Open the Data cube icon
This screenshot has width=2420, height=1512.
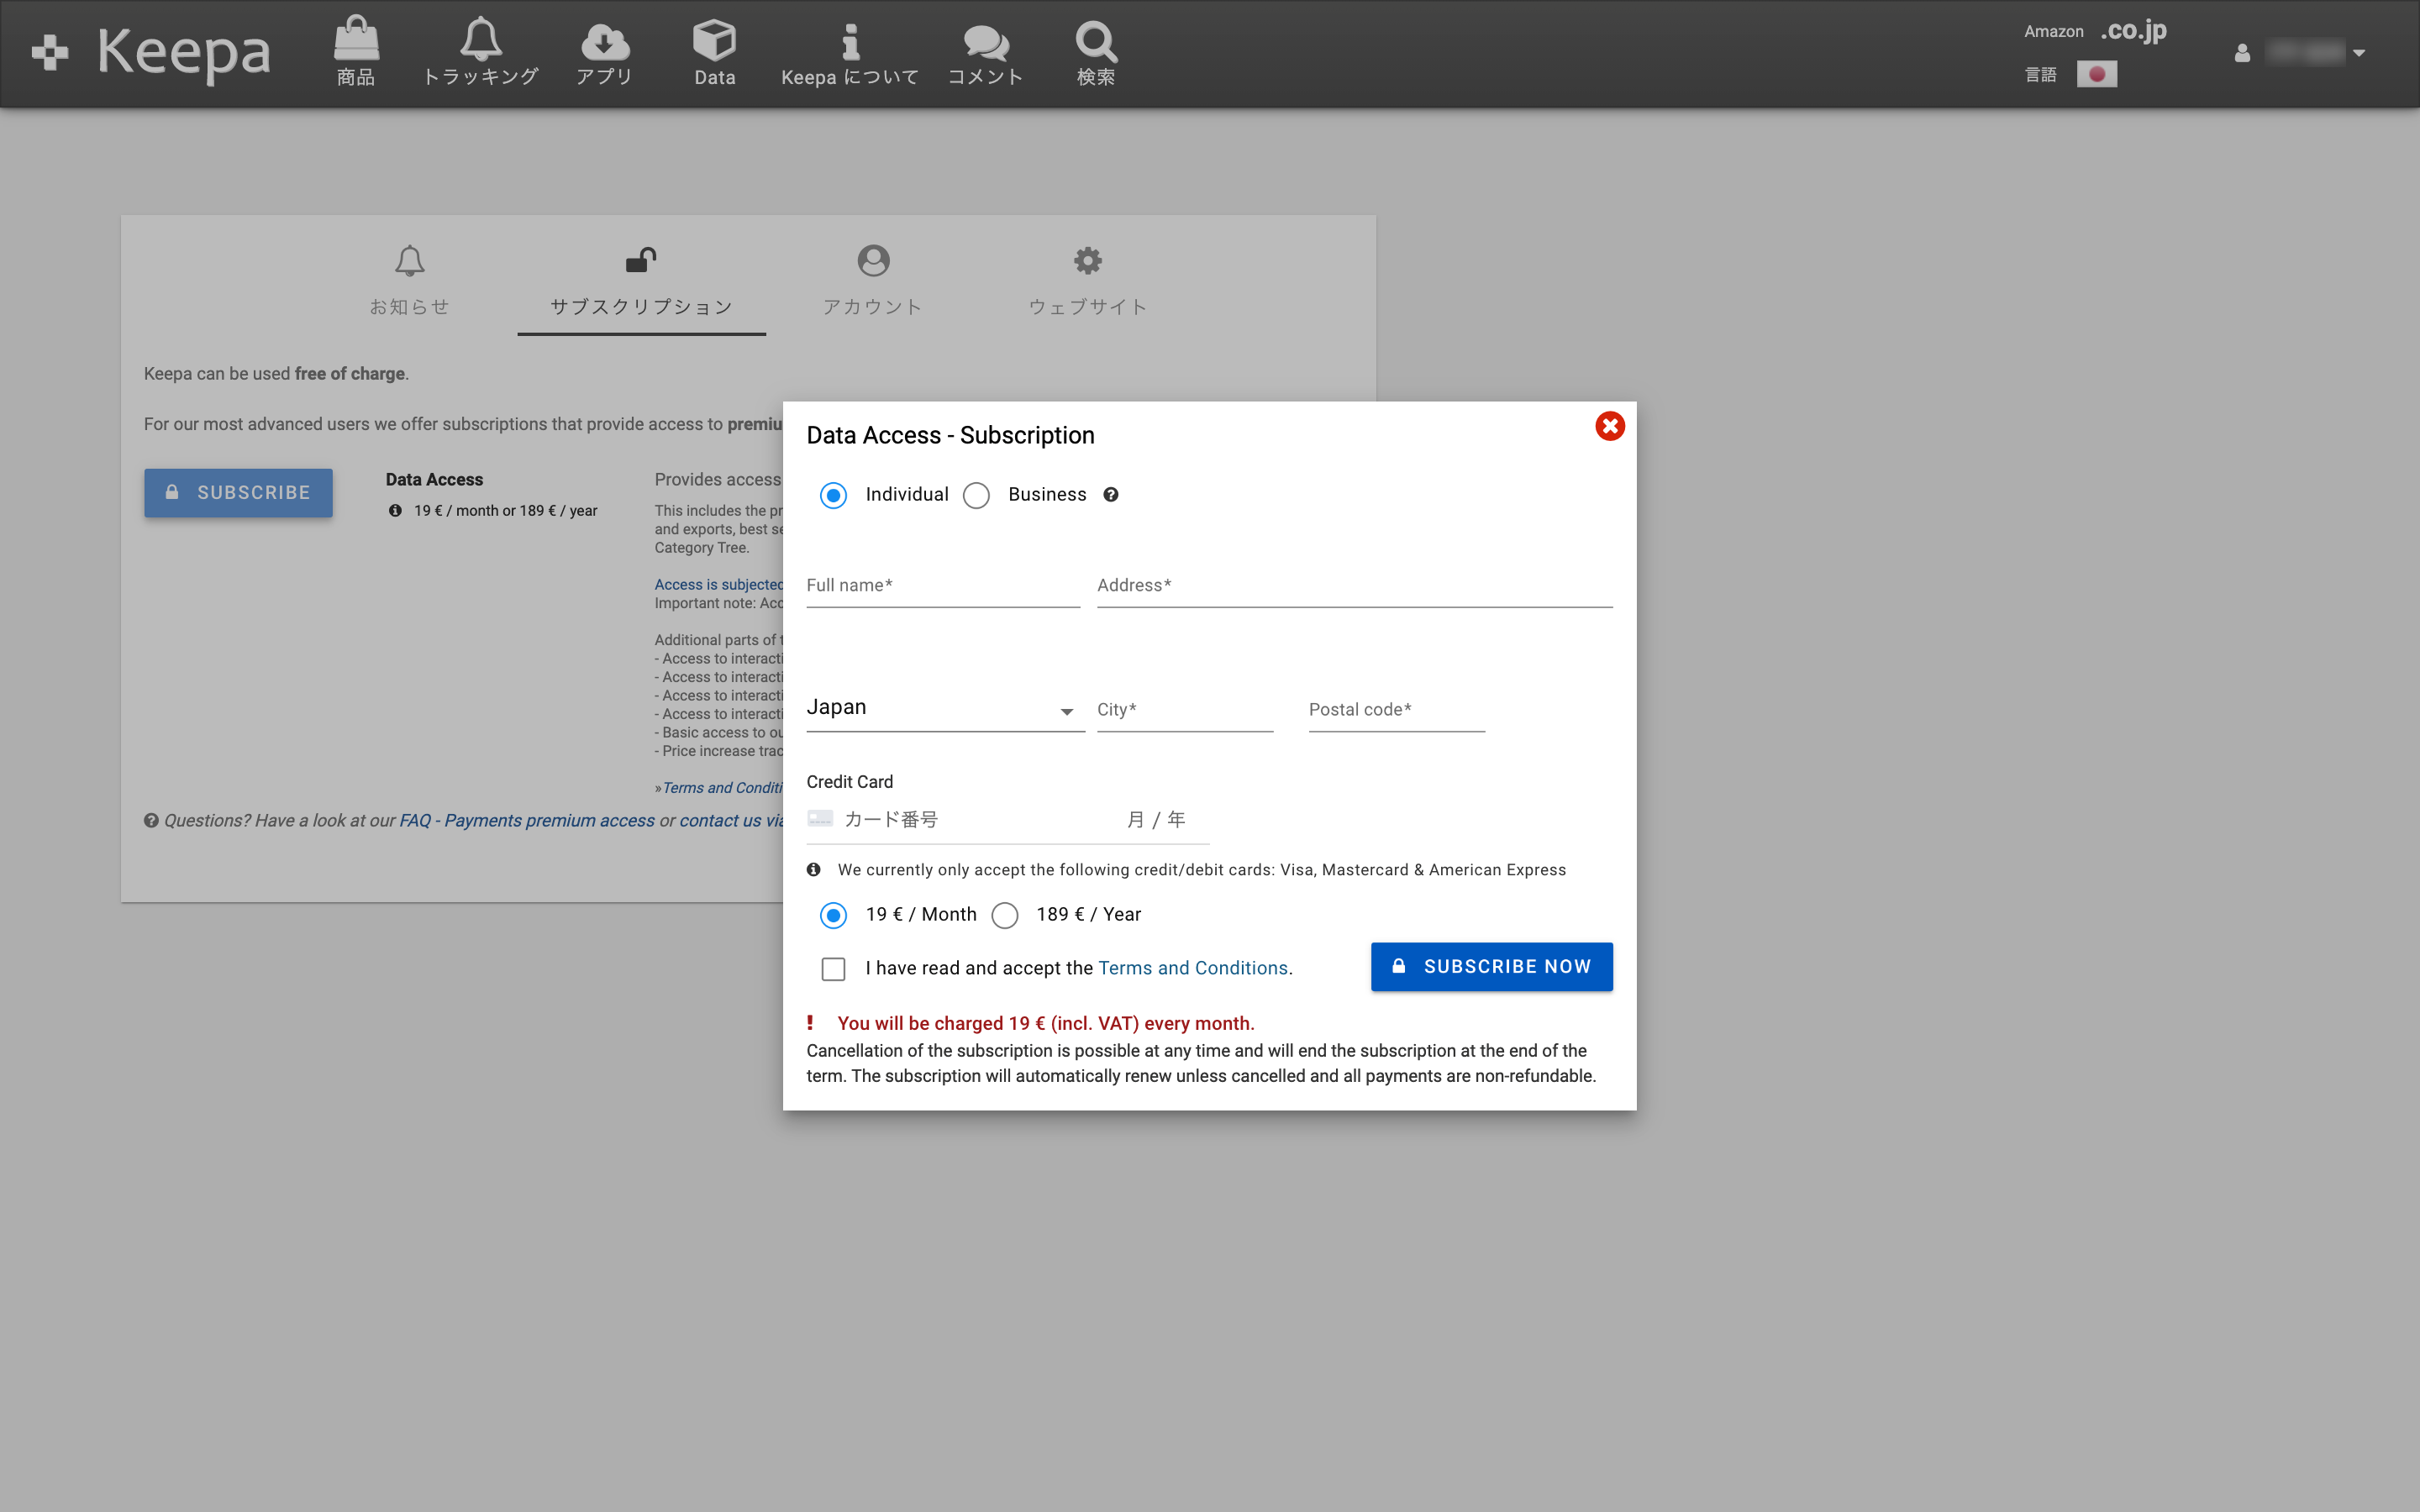pyautogui.click(x=714, y=42)
